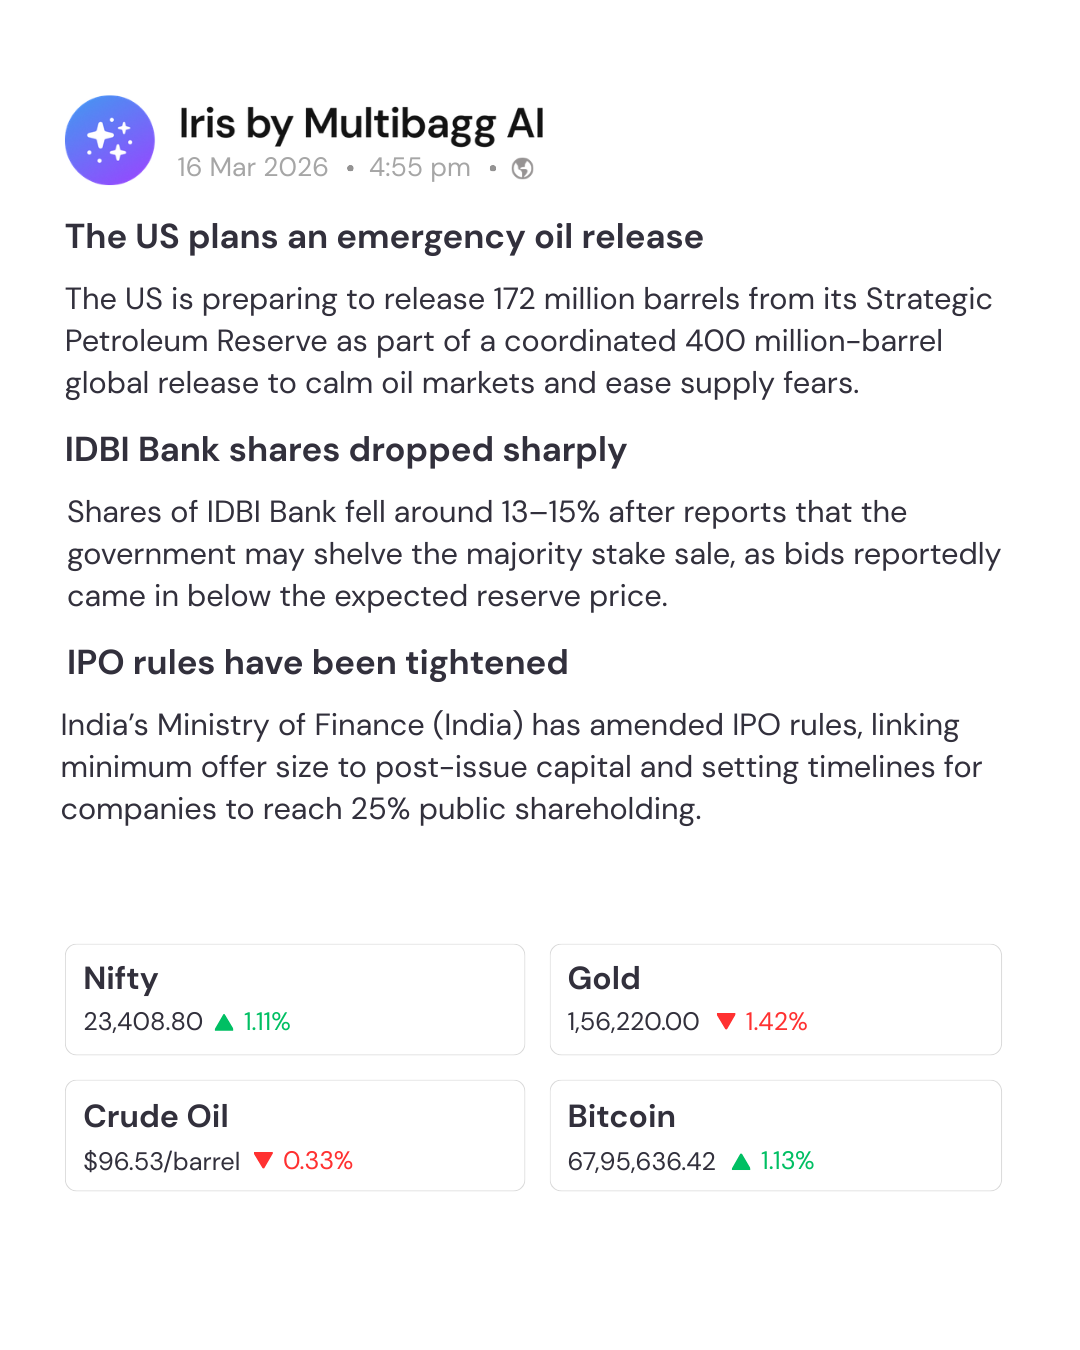The height and width of the screenshot is (1350, 1080).
Task: Click the US emergency oil release headline
Action: pyautogui.click(x=384, y=237)
